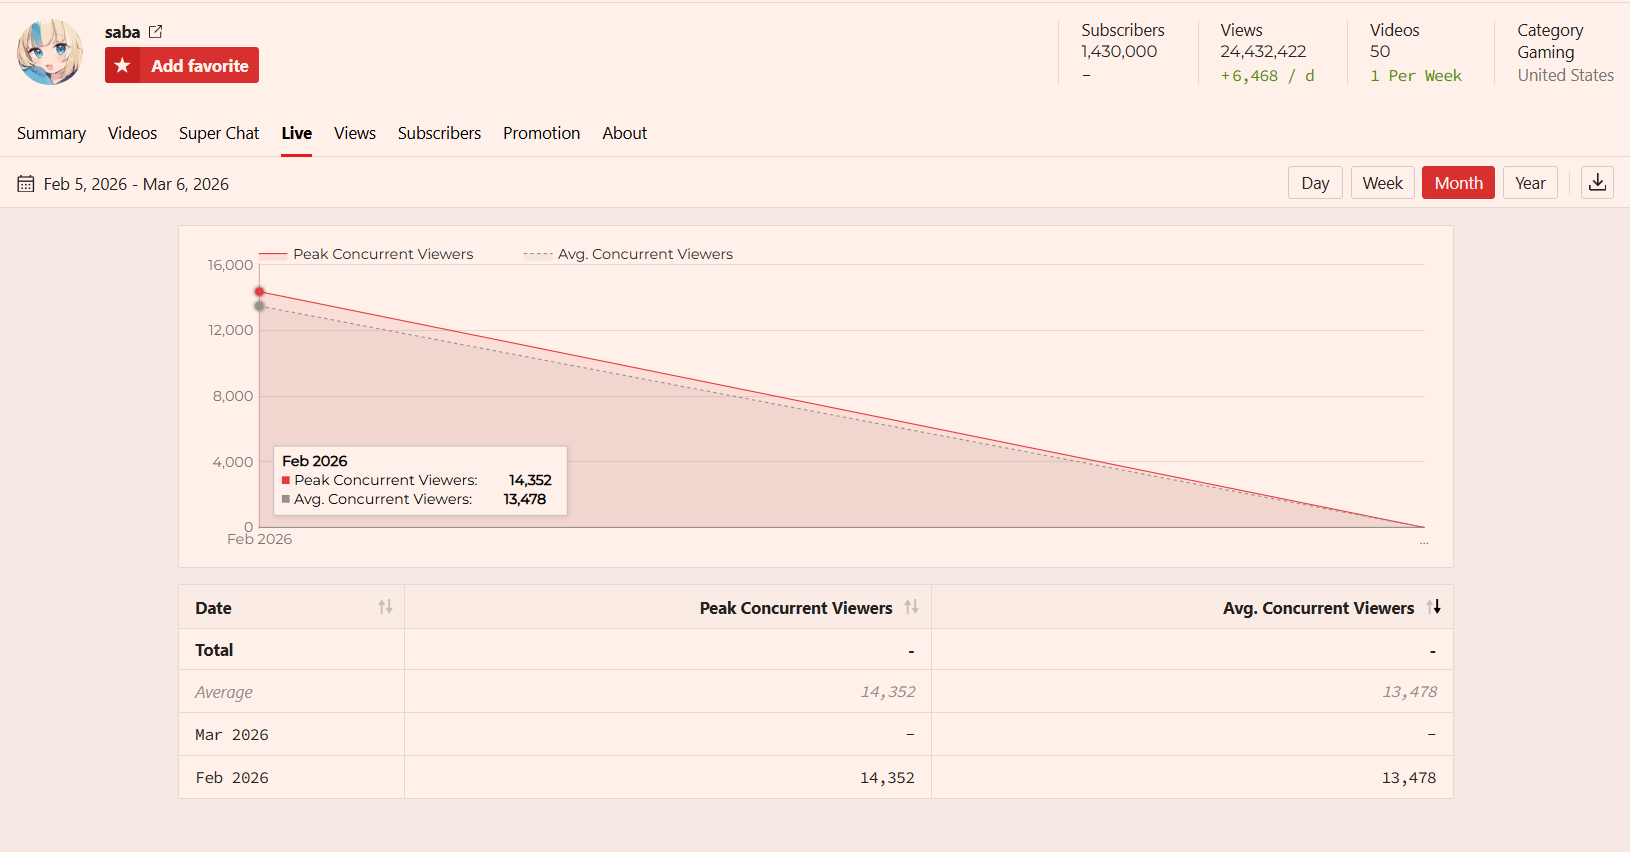The image size is (1630, 852).
Task: Click the United States country label
Action: [x=1566, y=76]
